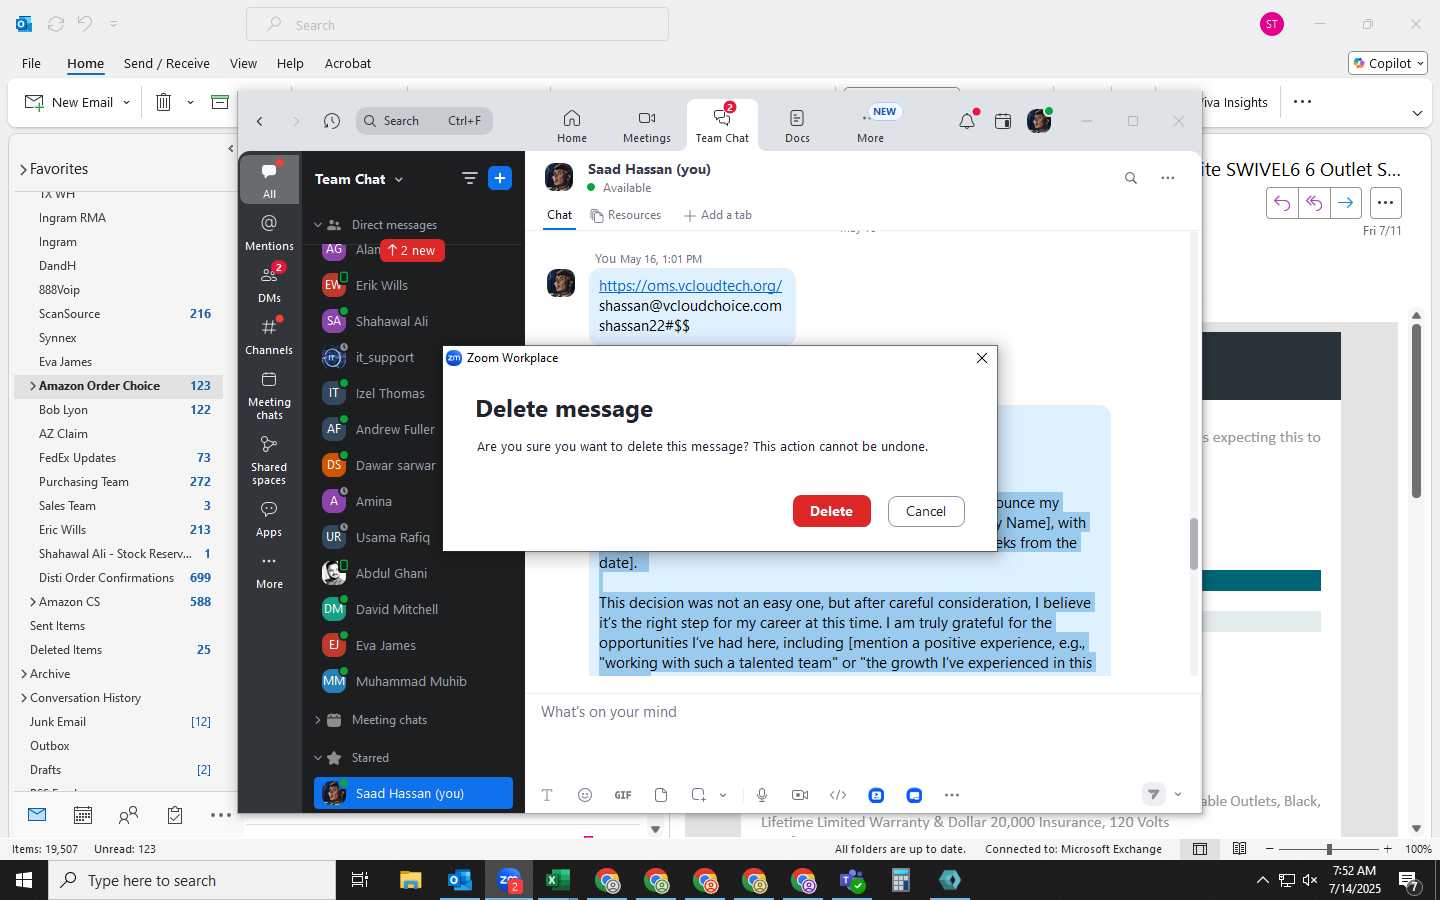Viewport: 1440px width, 900px height.
Task: Click the Team Chat filter icon
Action: click(469, 179)
